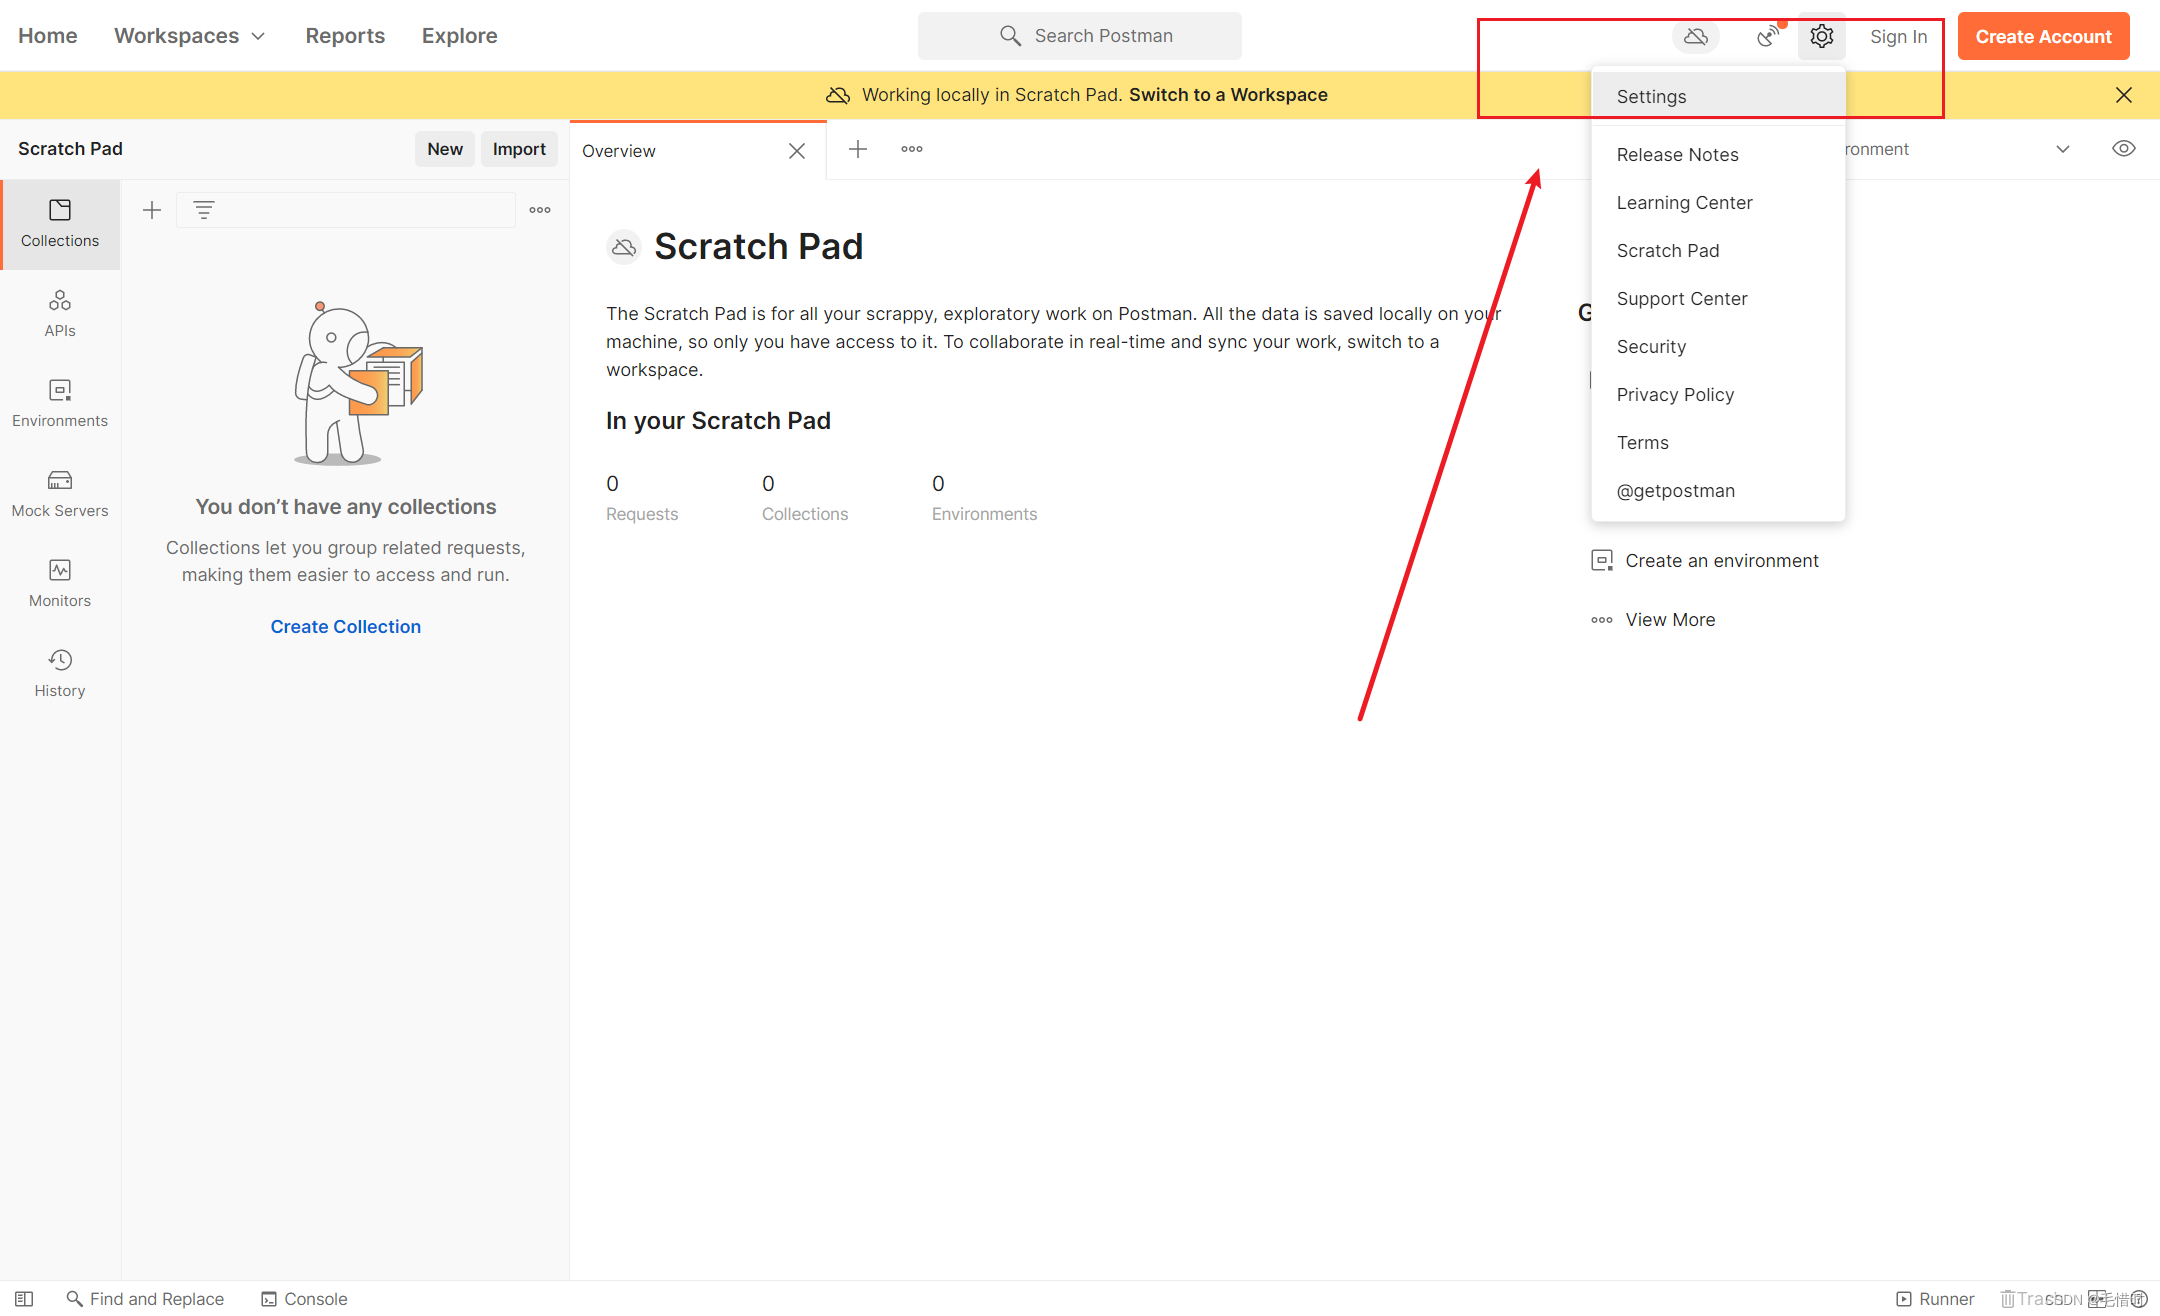Open the Runner from status bar
2160x1316 pixels.
pos(1935,1299)
